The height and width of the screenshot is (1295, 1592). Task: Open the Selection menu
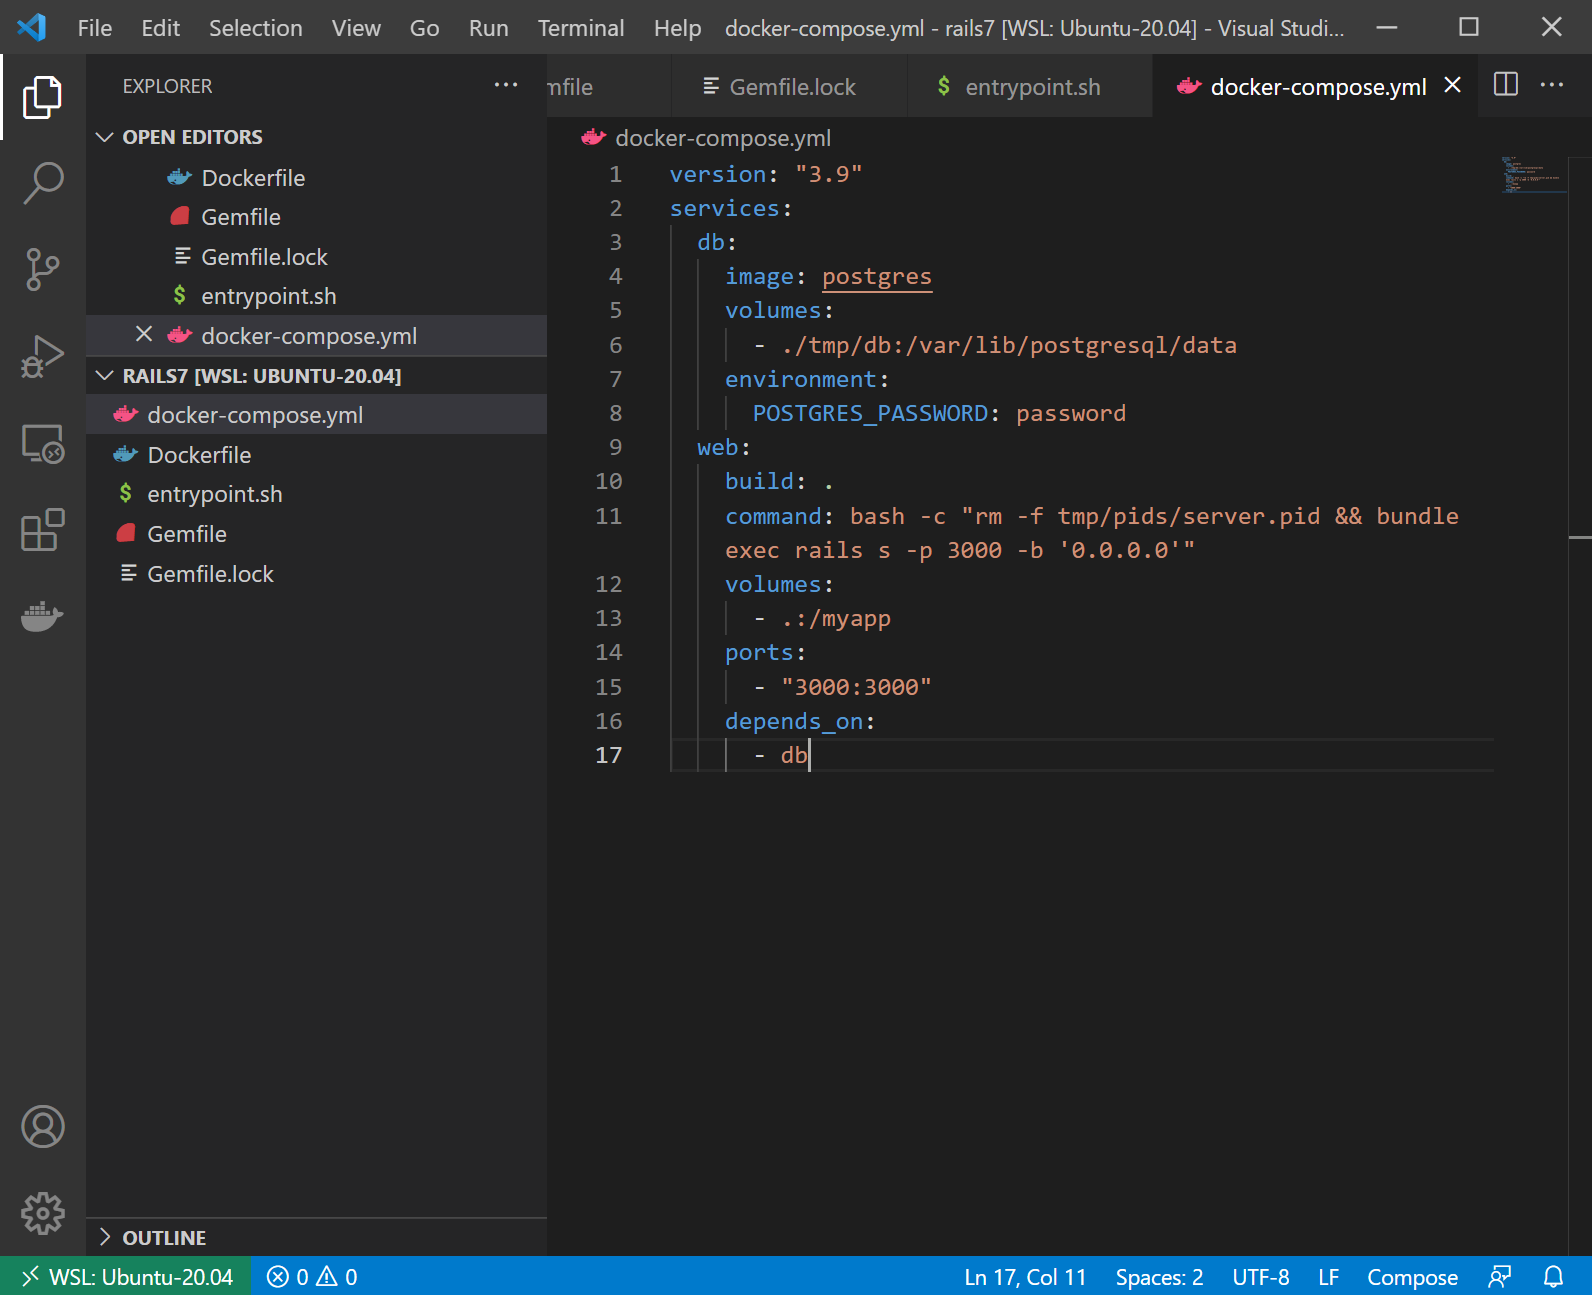point(255,28)
